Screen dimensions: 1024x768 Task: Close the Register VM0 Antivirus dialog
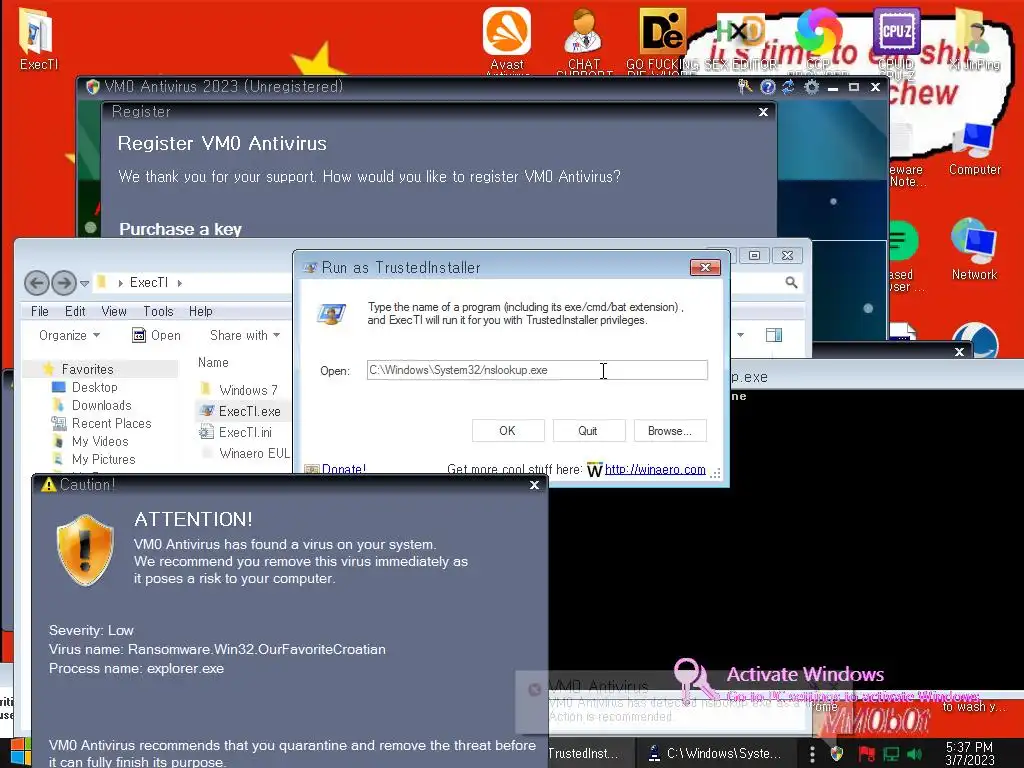point(763,112)
